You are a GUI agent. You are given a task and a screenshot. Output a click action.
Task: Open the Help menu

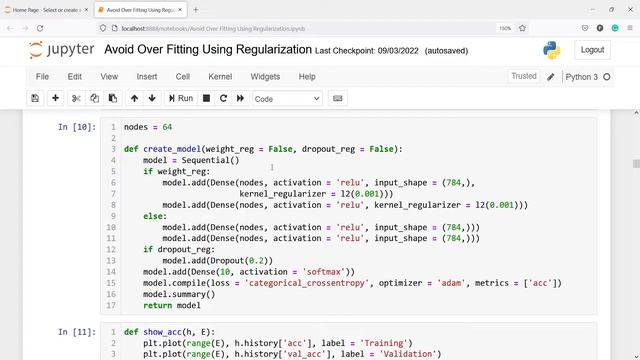[x=307, y=77]
